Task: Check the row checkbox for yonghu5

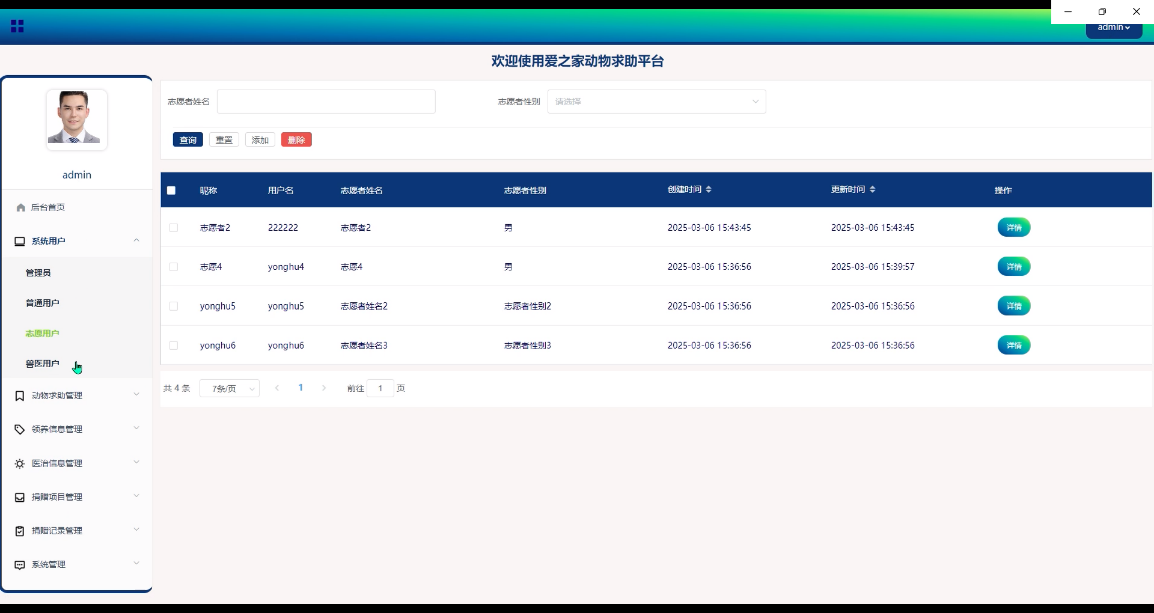Action: click(172, 306)
